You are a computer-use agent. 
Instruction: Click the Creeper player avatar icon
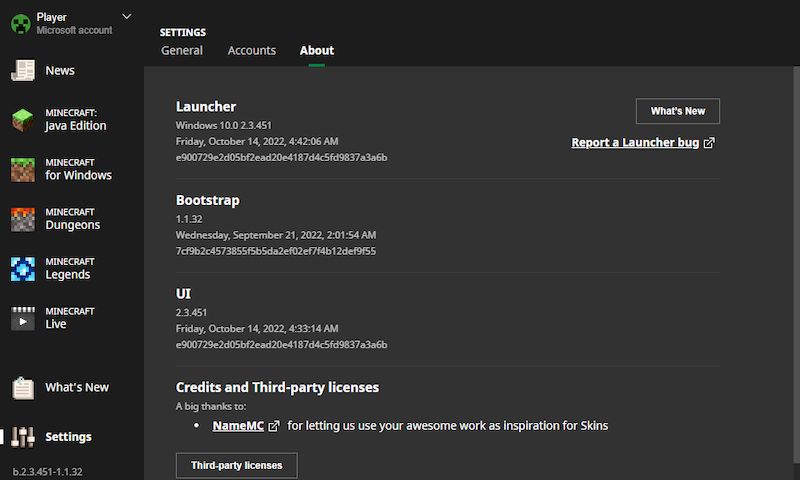coord(20,23)
